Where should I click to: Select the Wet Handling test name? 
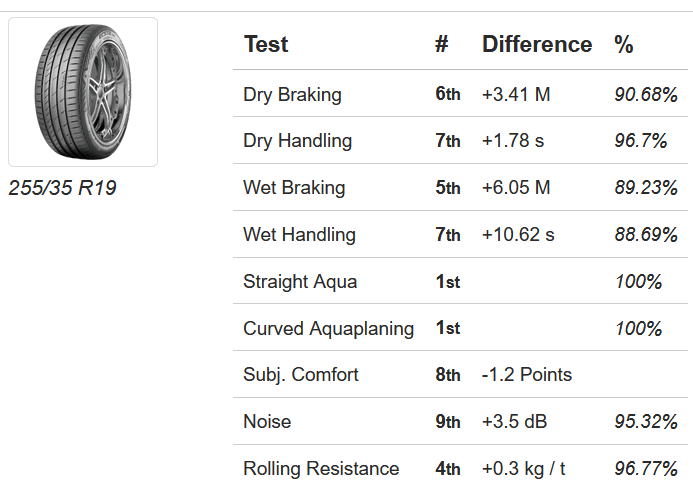(299, 235)
